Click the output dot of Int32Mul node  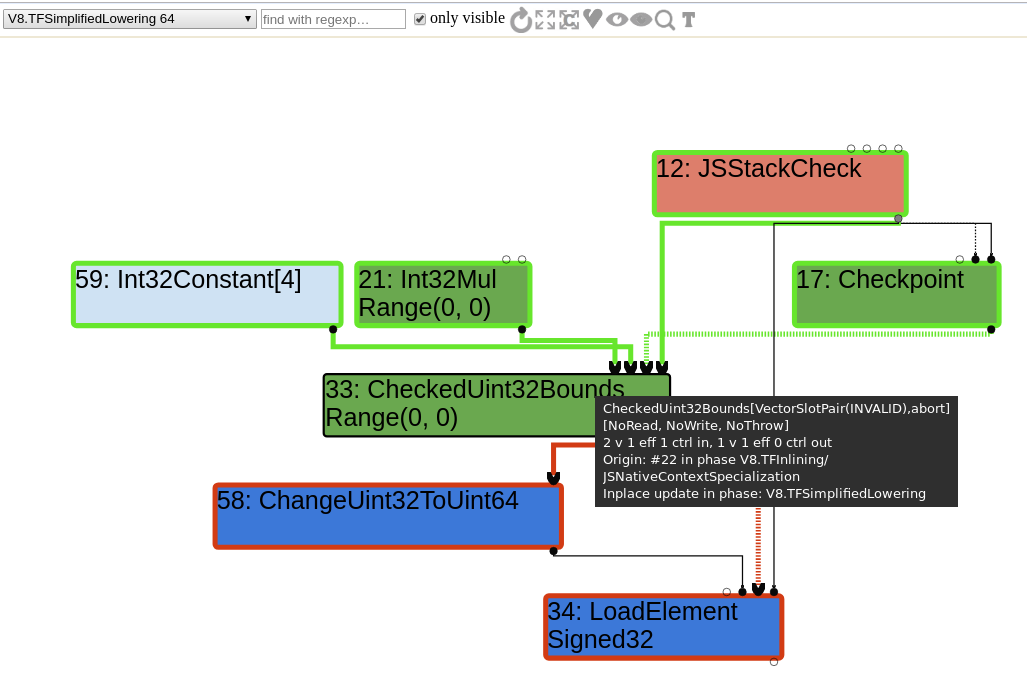(521, 329)
